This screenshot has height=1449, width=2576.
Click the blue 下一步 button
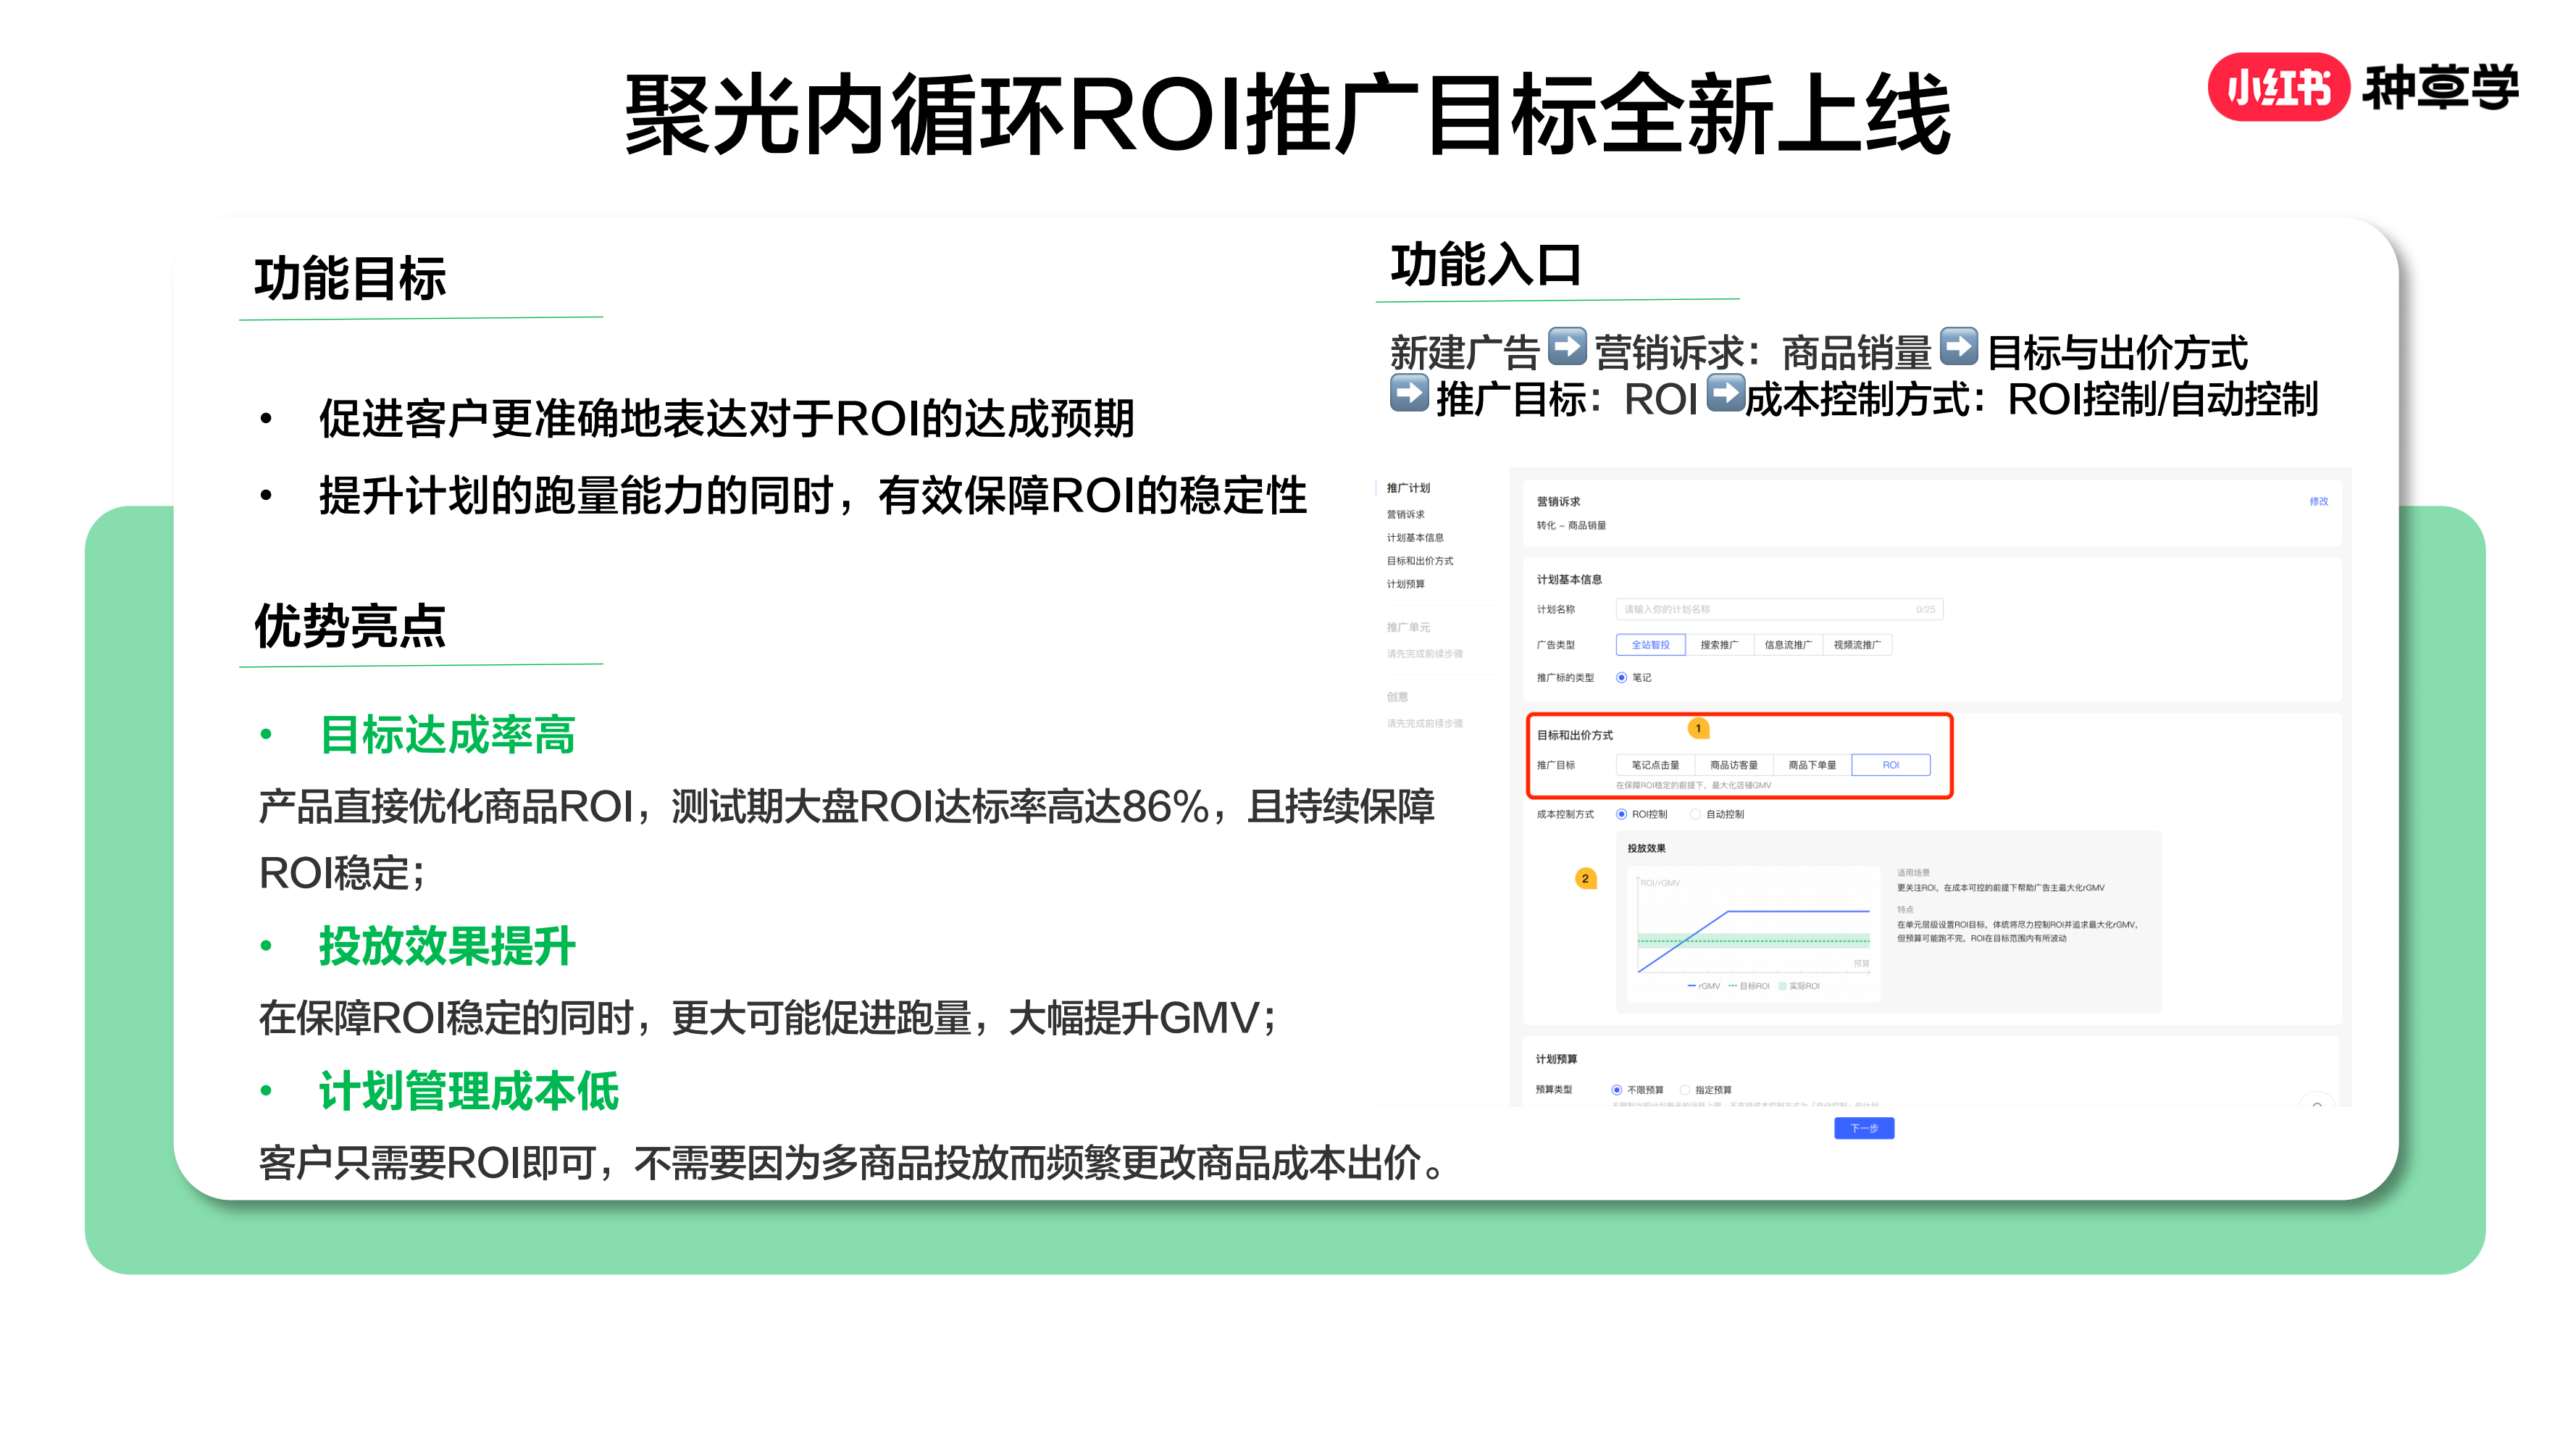[1863, 1128]
